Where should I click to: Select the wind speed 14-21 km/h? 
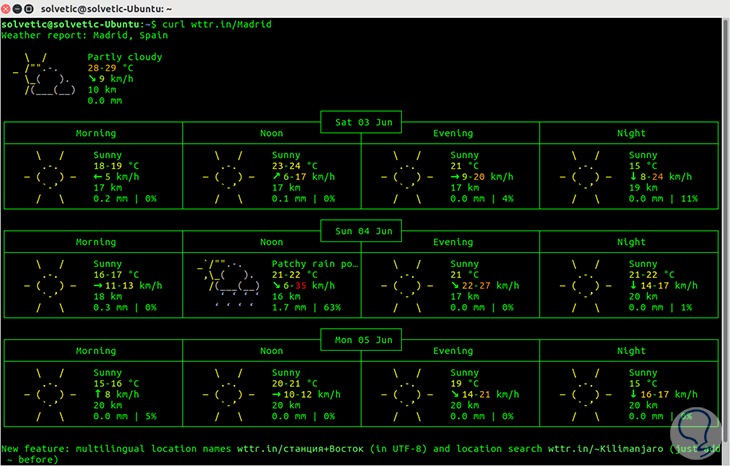click(x=485, y=395)
